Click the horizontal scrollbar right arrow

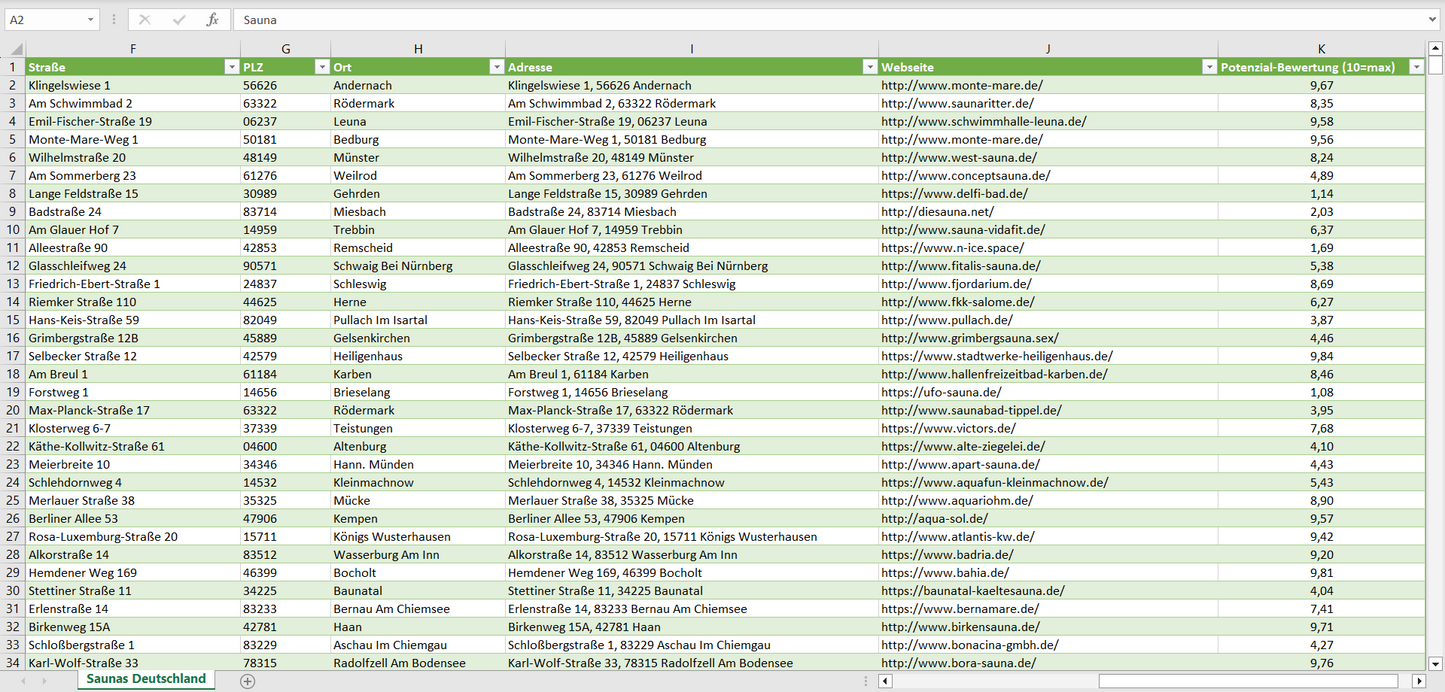(x=1418, y=681)
